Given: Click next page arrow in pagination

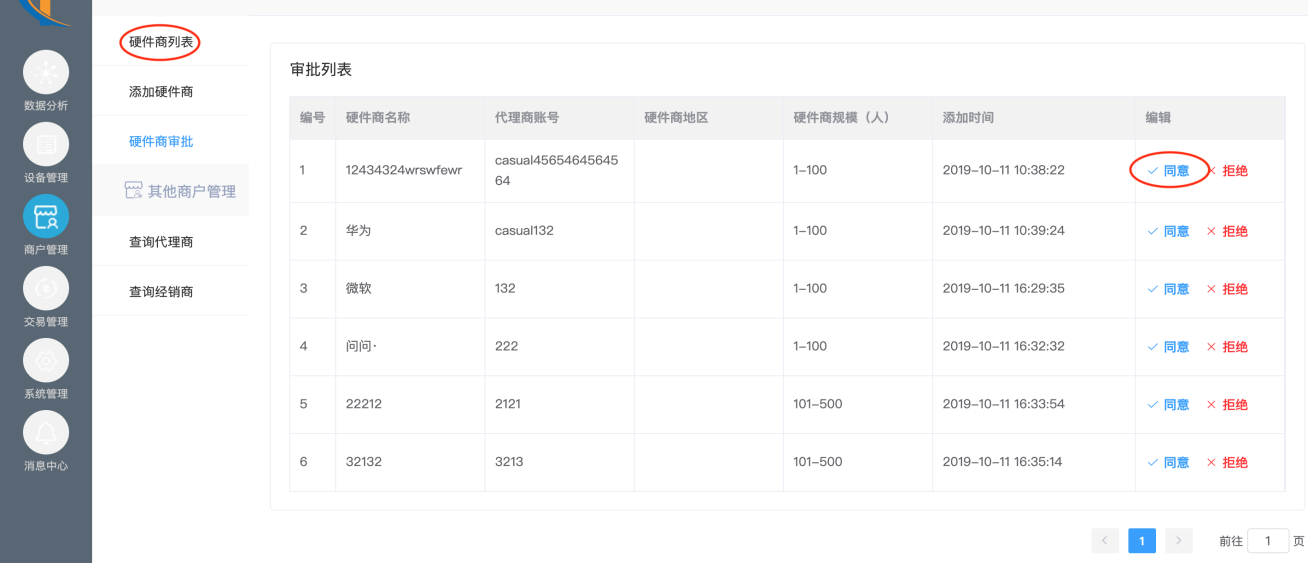Looking at the screenshot, I should [x=1179, y=541].
